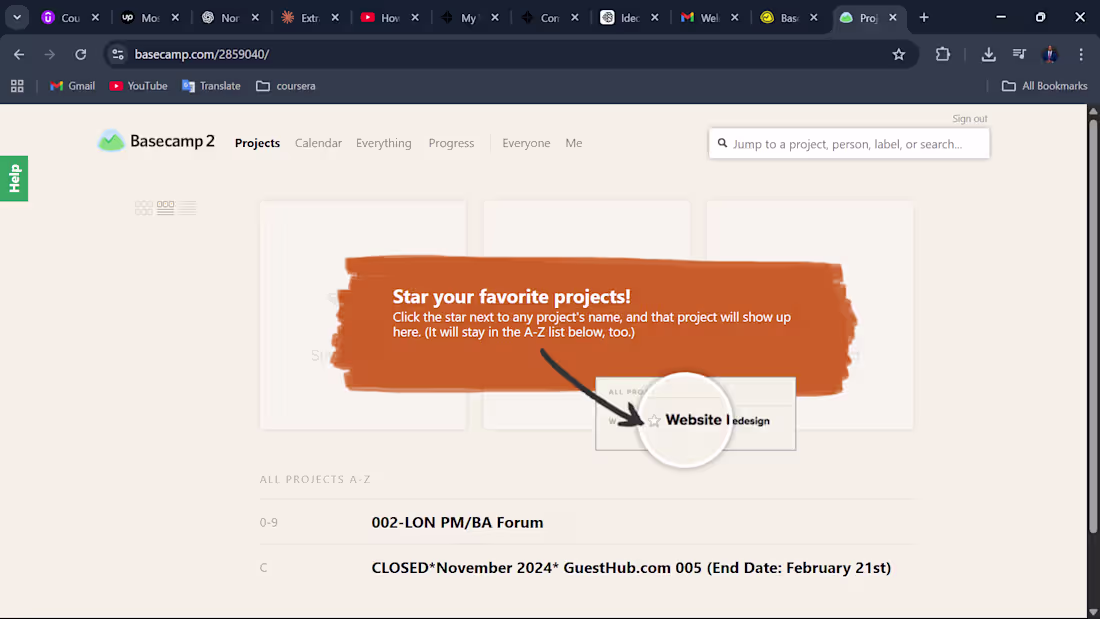Viewport: 1100px width, 619px height.
Task: Click the Basecamp 2 logo
Action: (156, 141)
